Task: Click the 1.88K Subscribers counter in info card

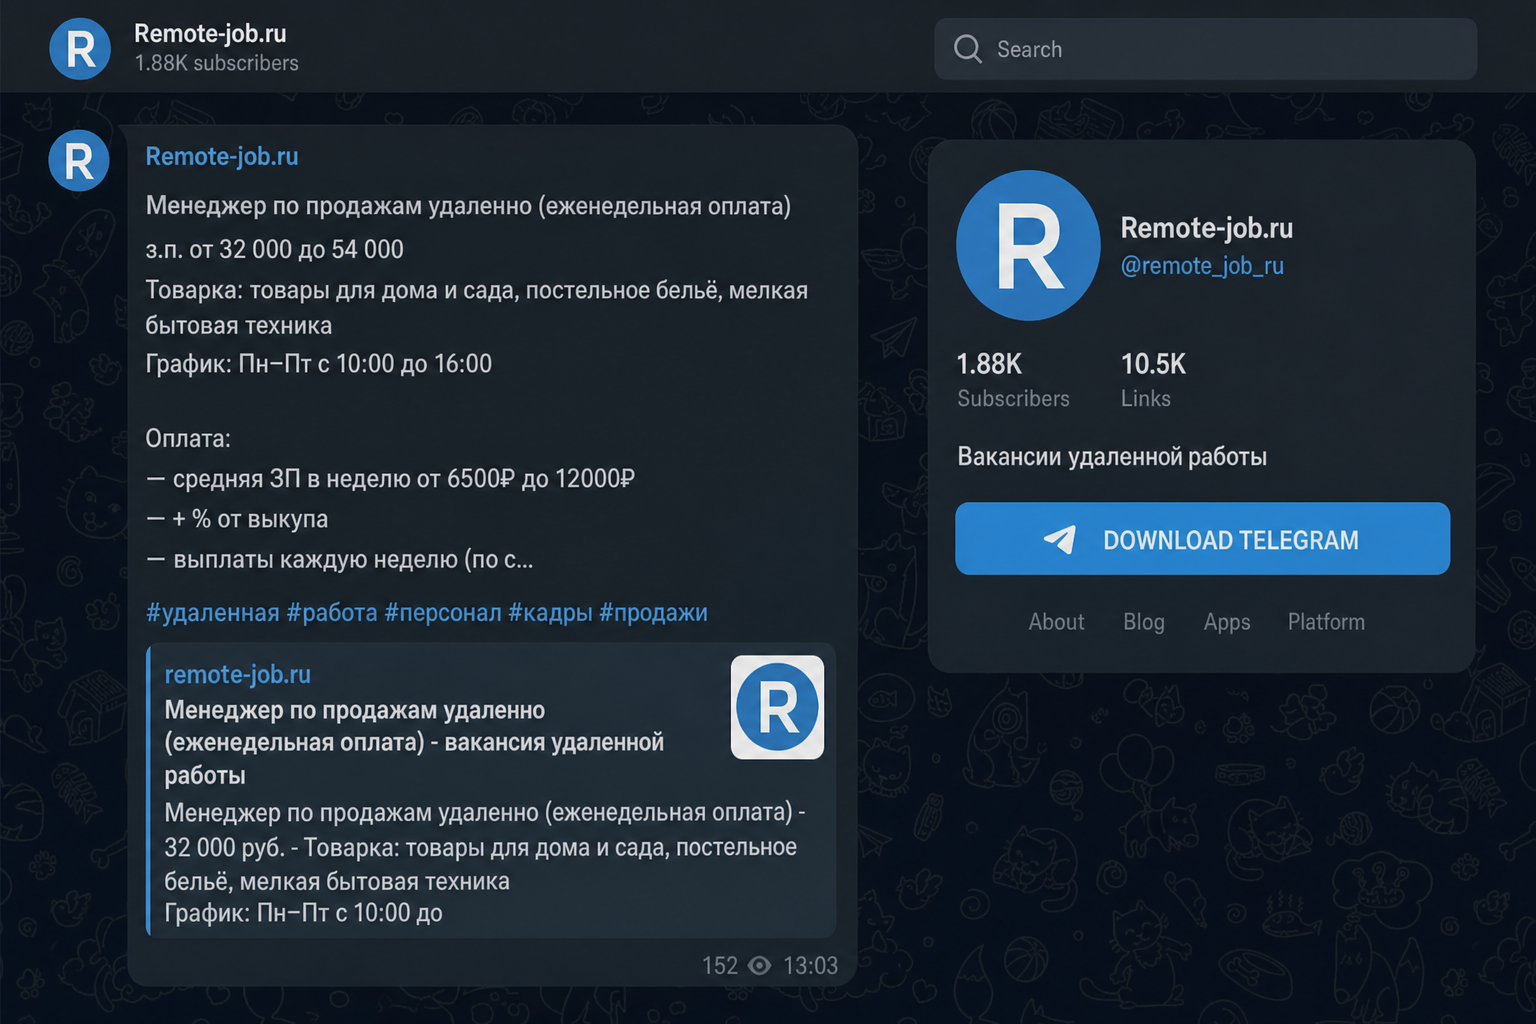Action: (x=1013, y=380)
